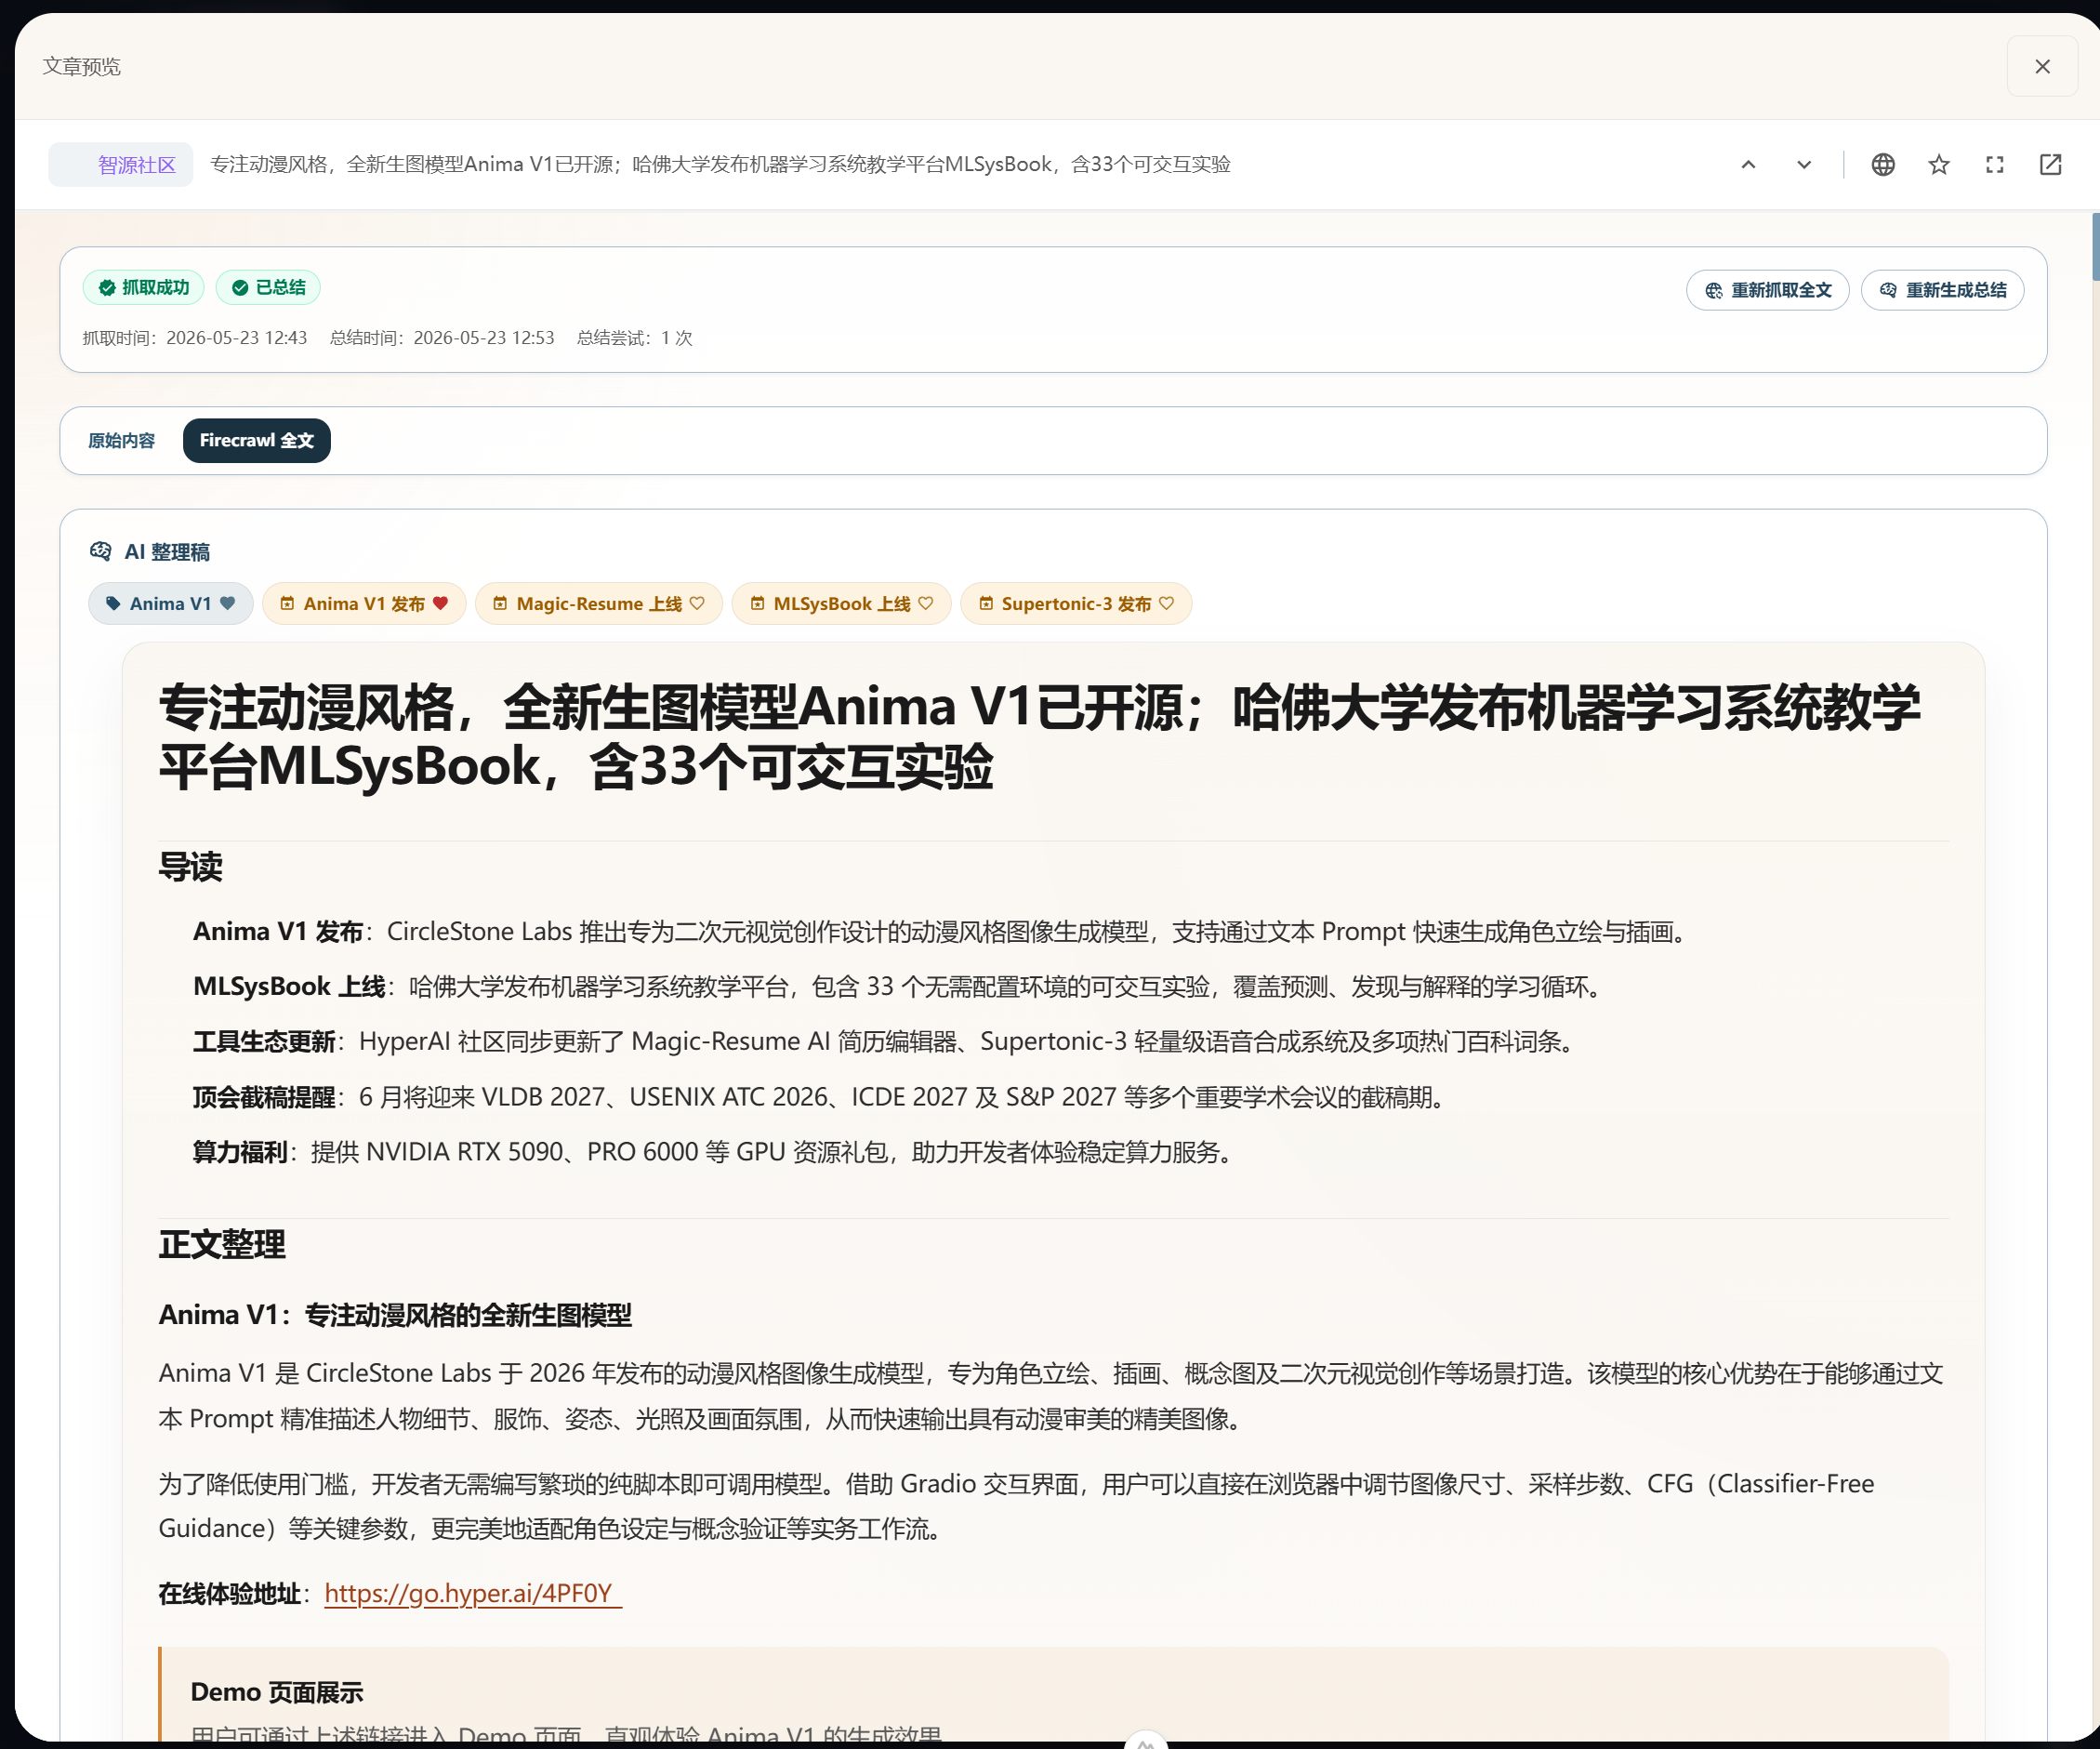Click the large bold article headline
This screenshot has width=2100, height=1749.
tap(1040, 737)
